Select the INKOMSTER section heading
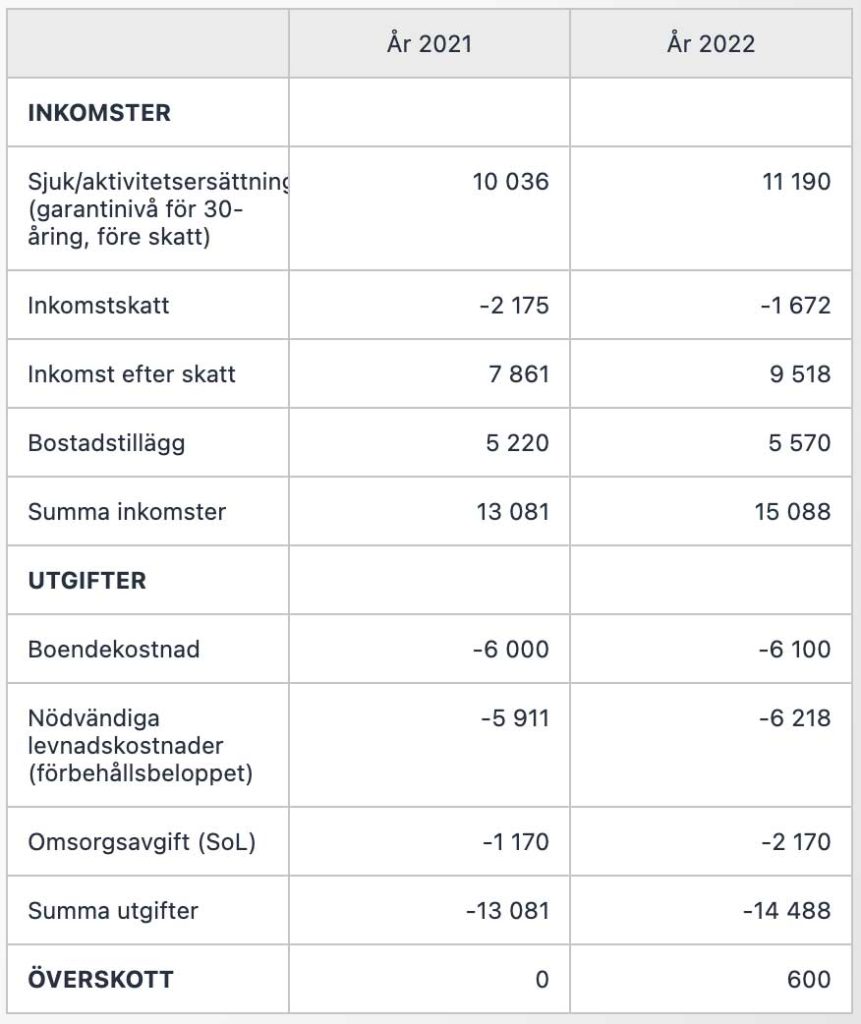 pos(99,113)
